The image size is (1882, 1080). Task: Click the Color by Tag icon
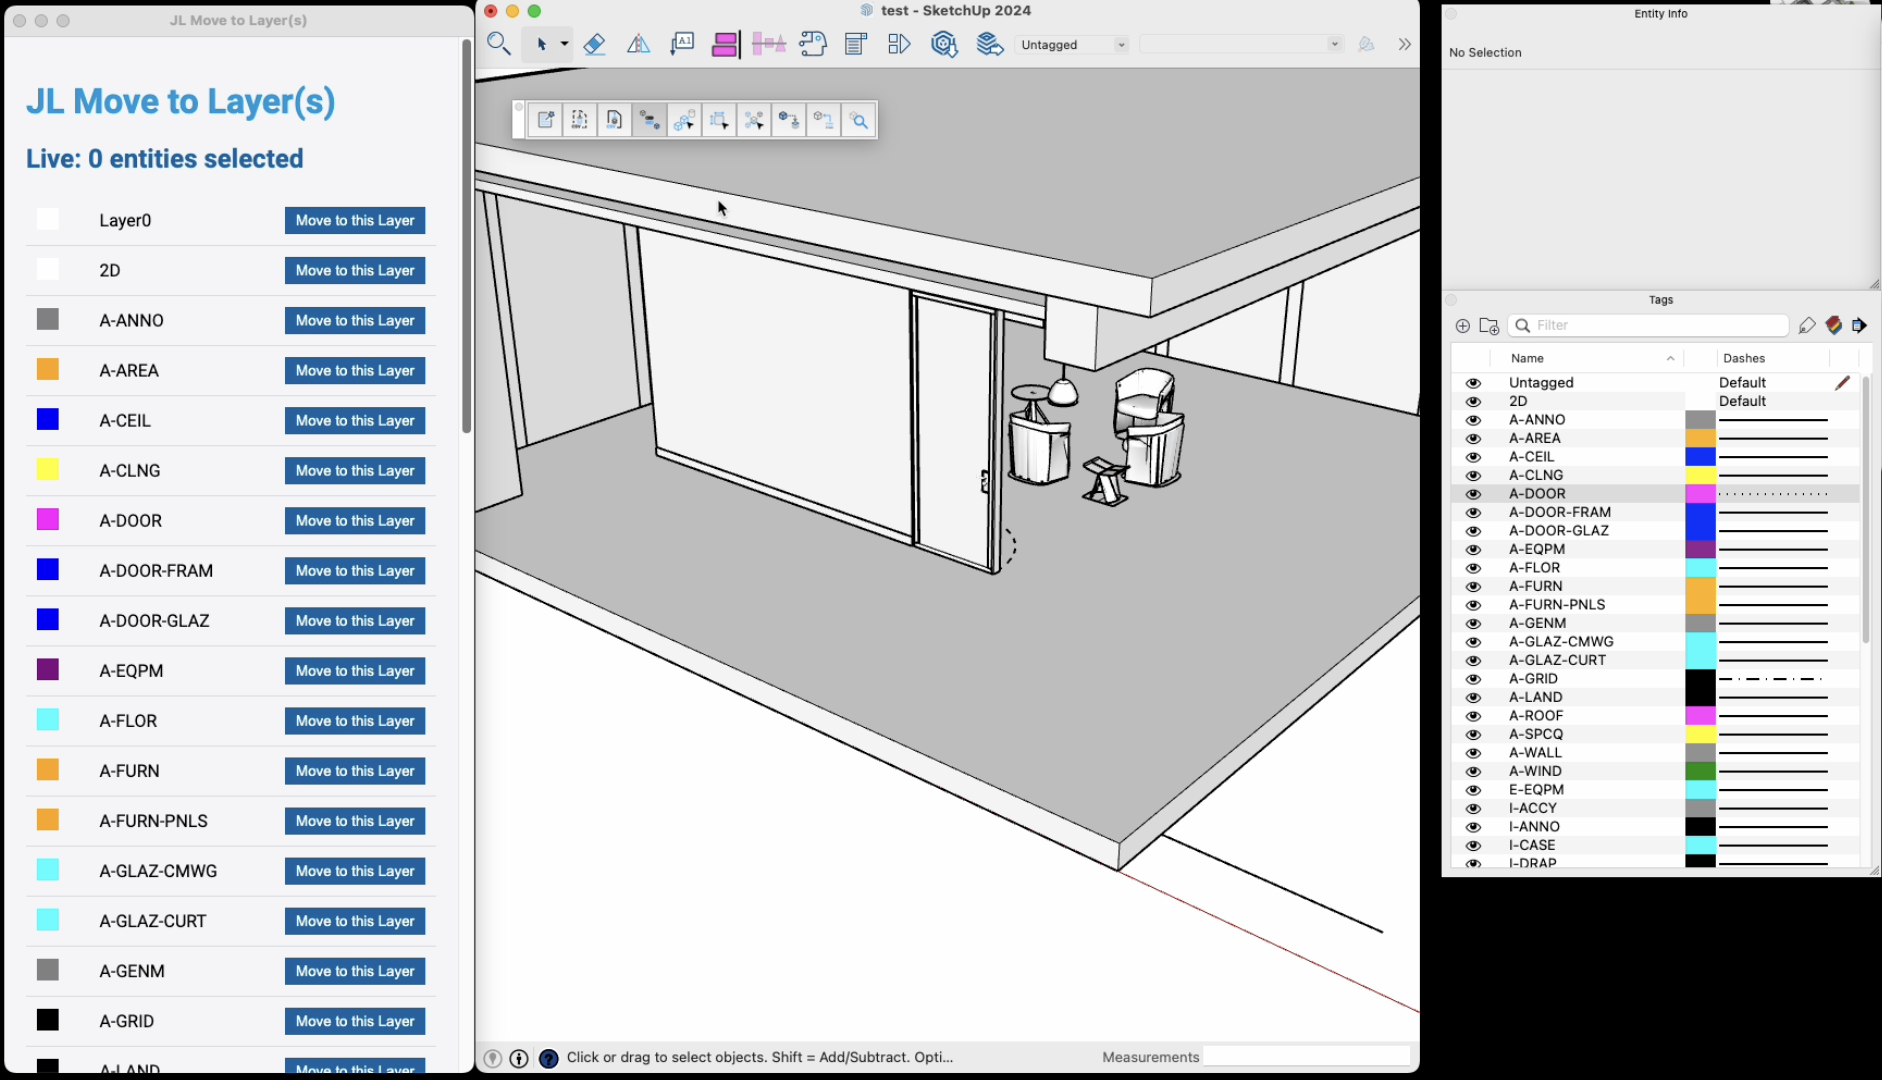click(x=1833, y=325)
